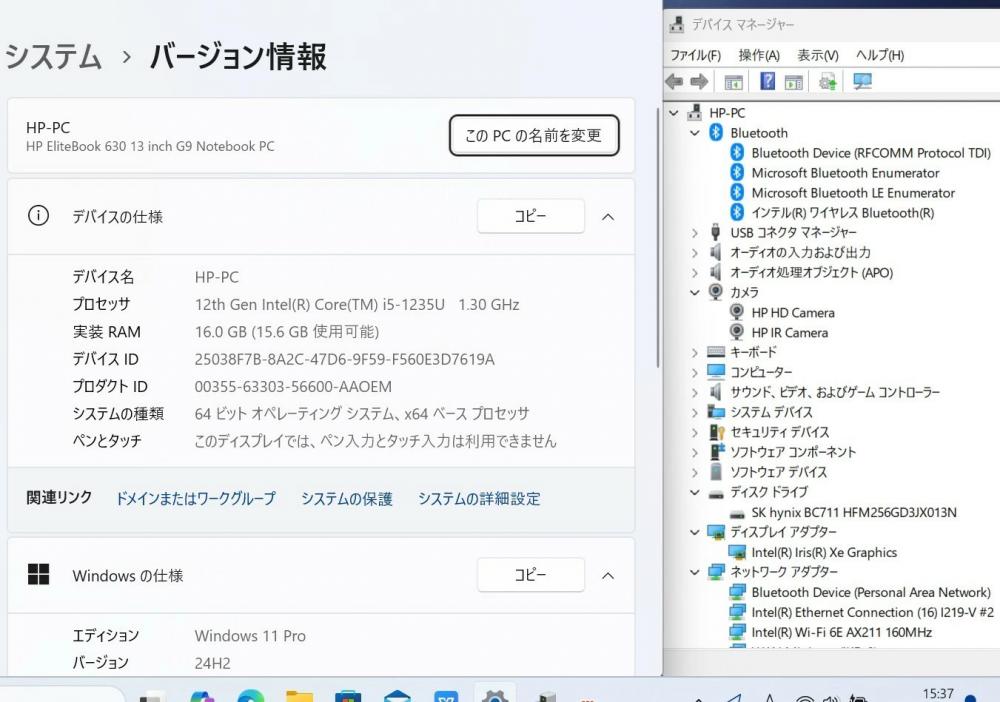Copy Windows specifications with コピー button
The image size is (1000, 702).
531,575
